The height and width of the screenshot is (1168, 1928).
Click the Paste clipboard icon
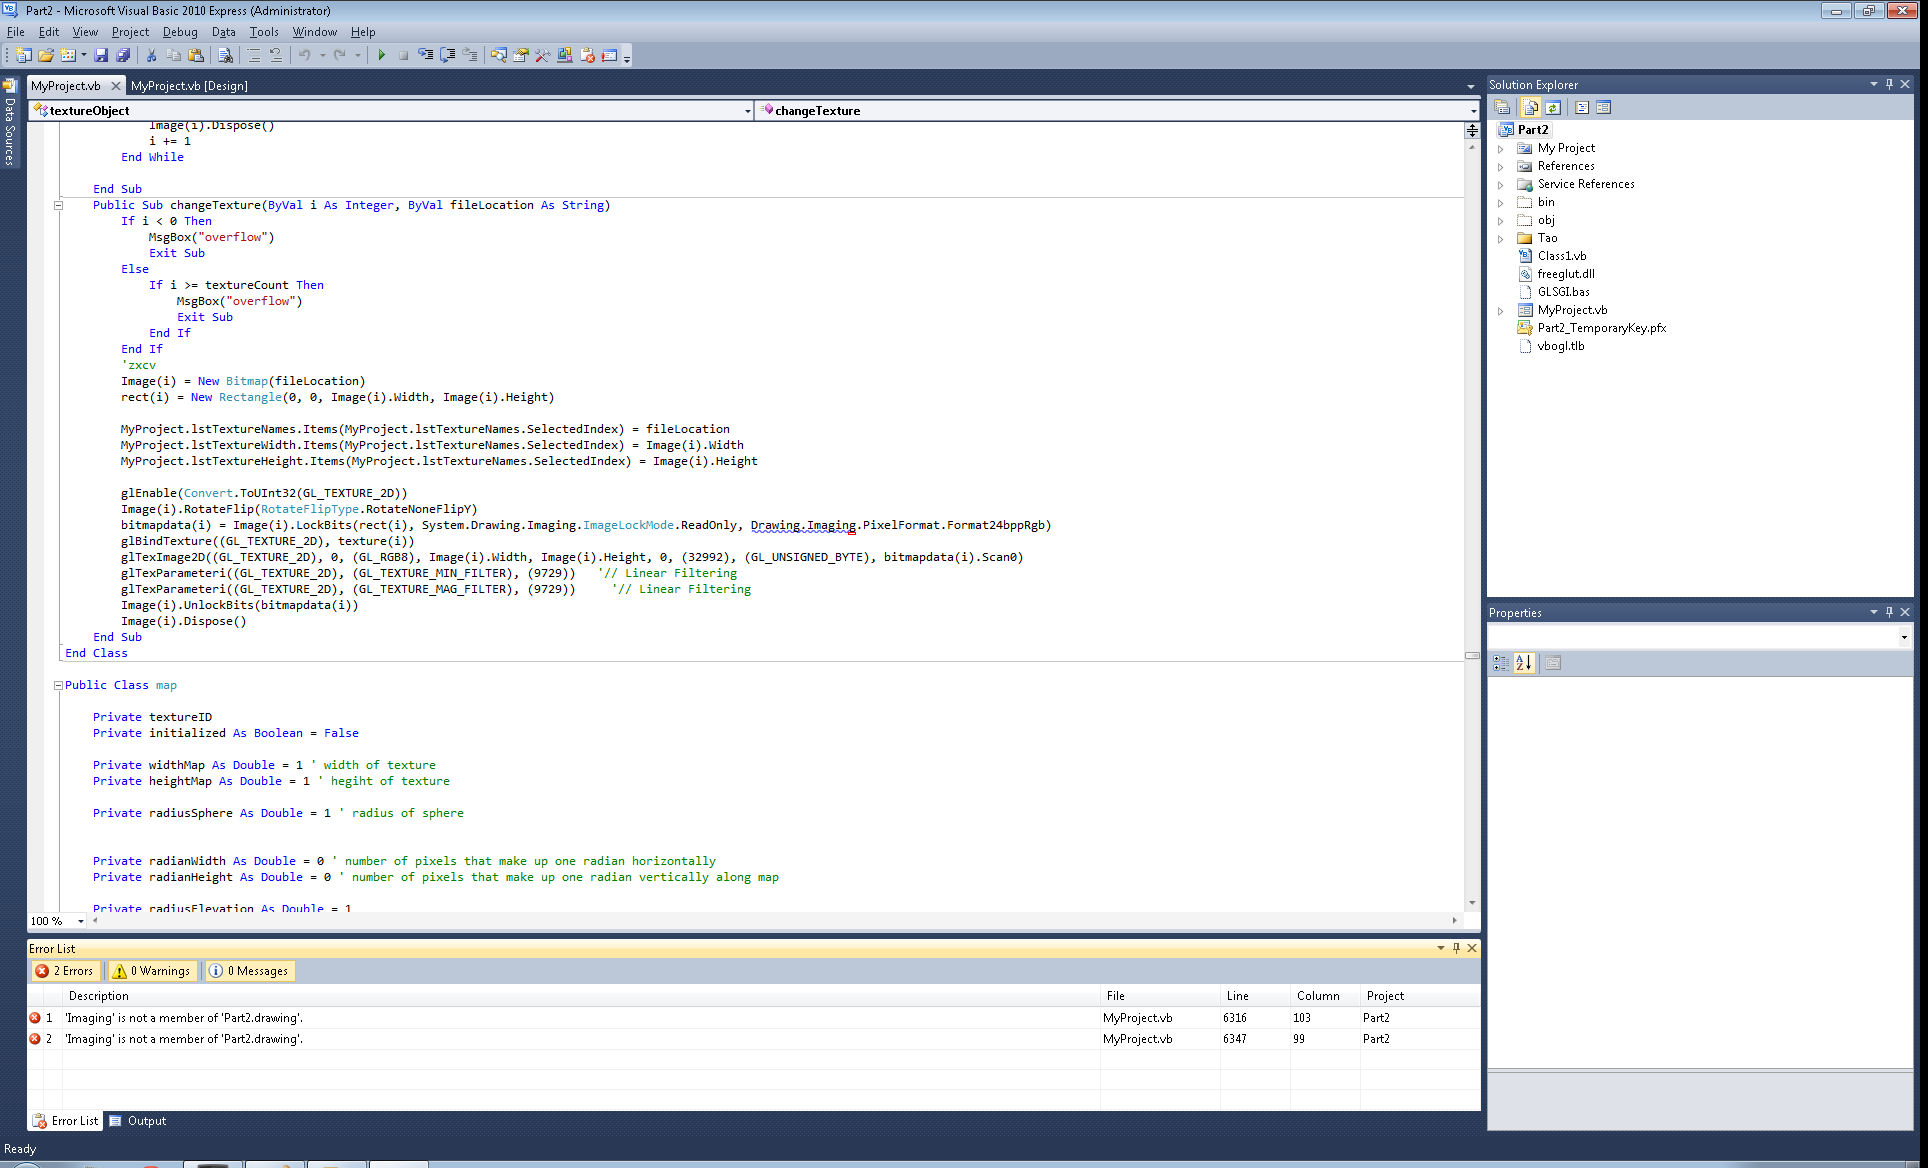point(196,55)
